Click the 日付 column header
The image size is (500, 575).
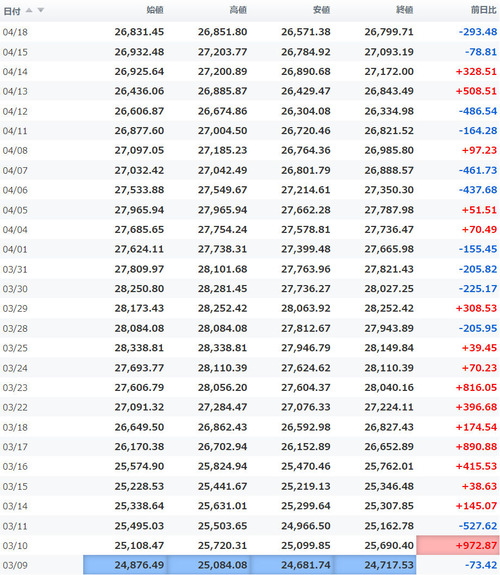pyautogui.click(x=12, y=11)
